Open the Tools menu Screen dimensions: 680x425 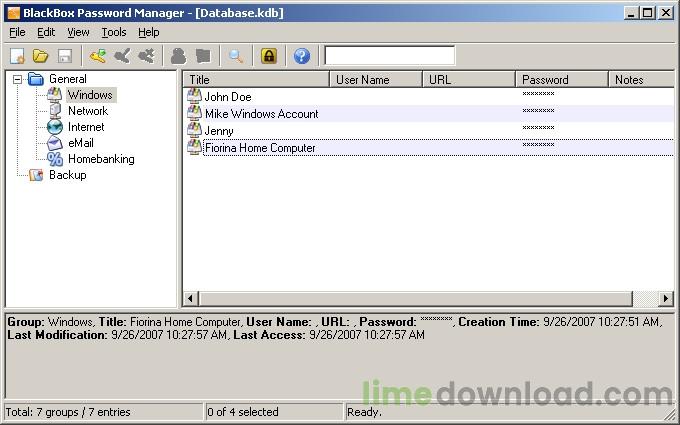tap(114, 33)
